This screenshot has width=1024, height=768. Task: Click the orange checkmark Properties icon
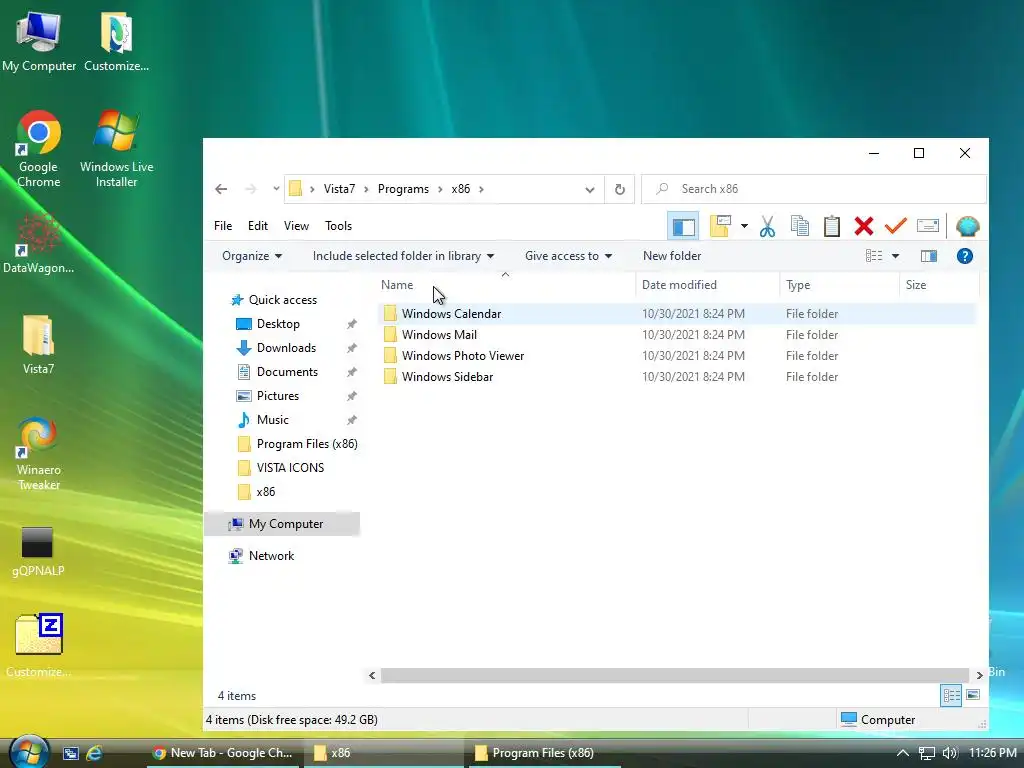click(895, 226)
